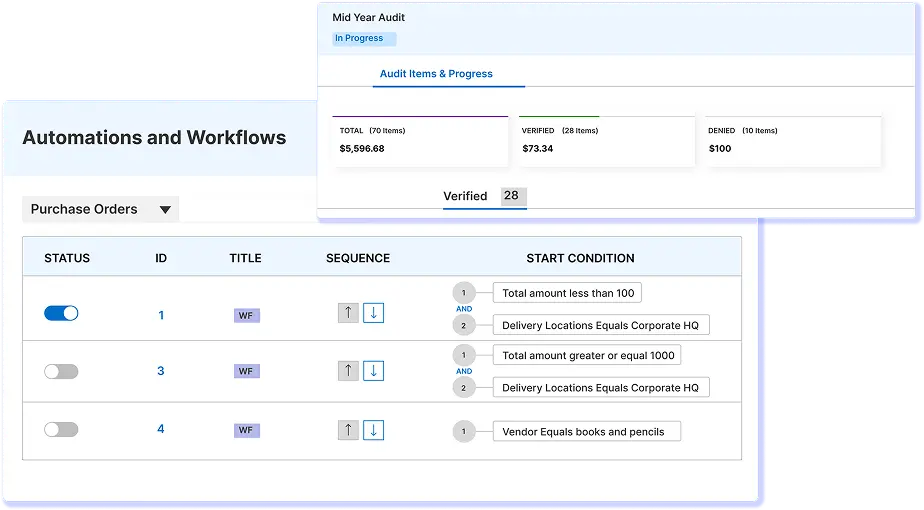
Task: Enable the workflow 4 status toggle
Action: tap(61, 429)
